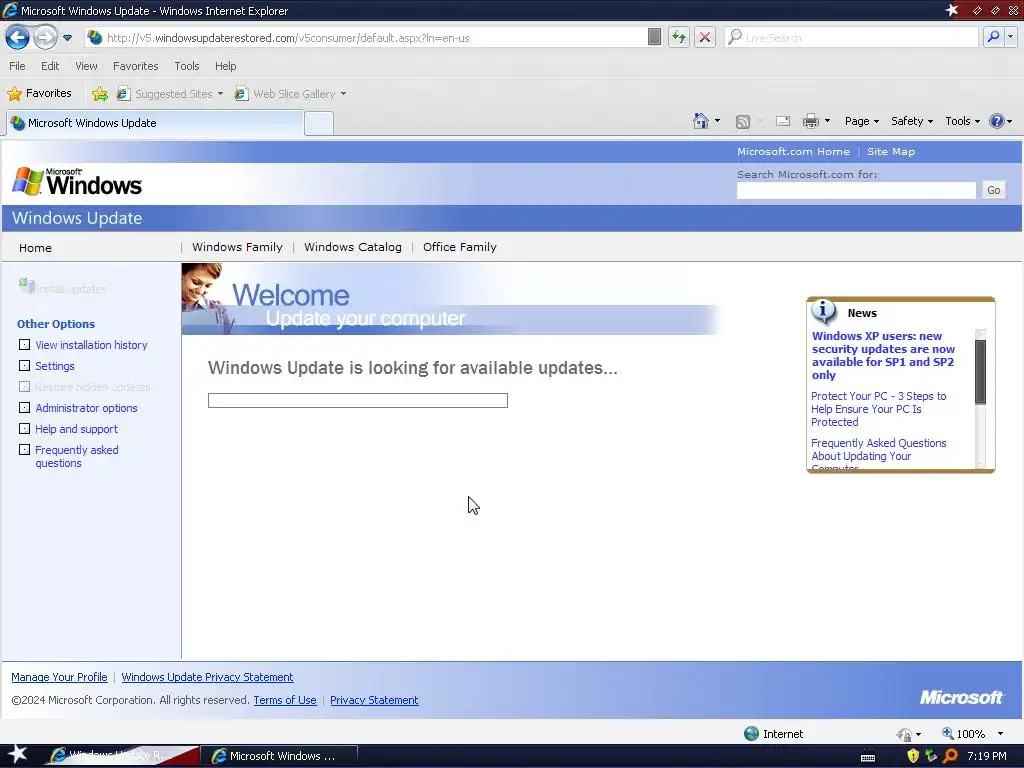Click the News panel vertical scrollbar
The image size is (1024, 768).
pyautogui.click(x=980, y=398)
